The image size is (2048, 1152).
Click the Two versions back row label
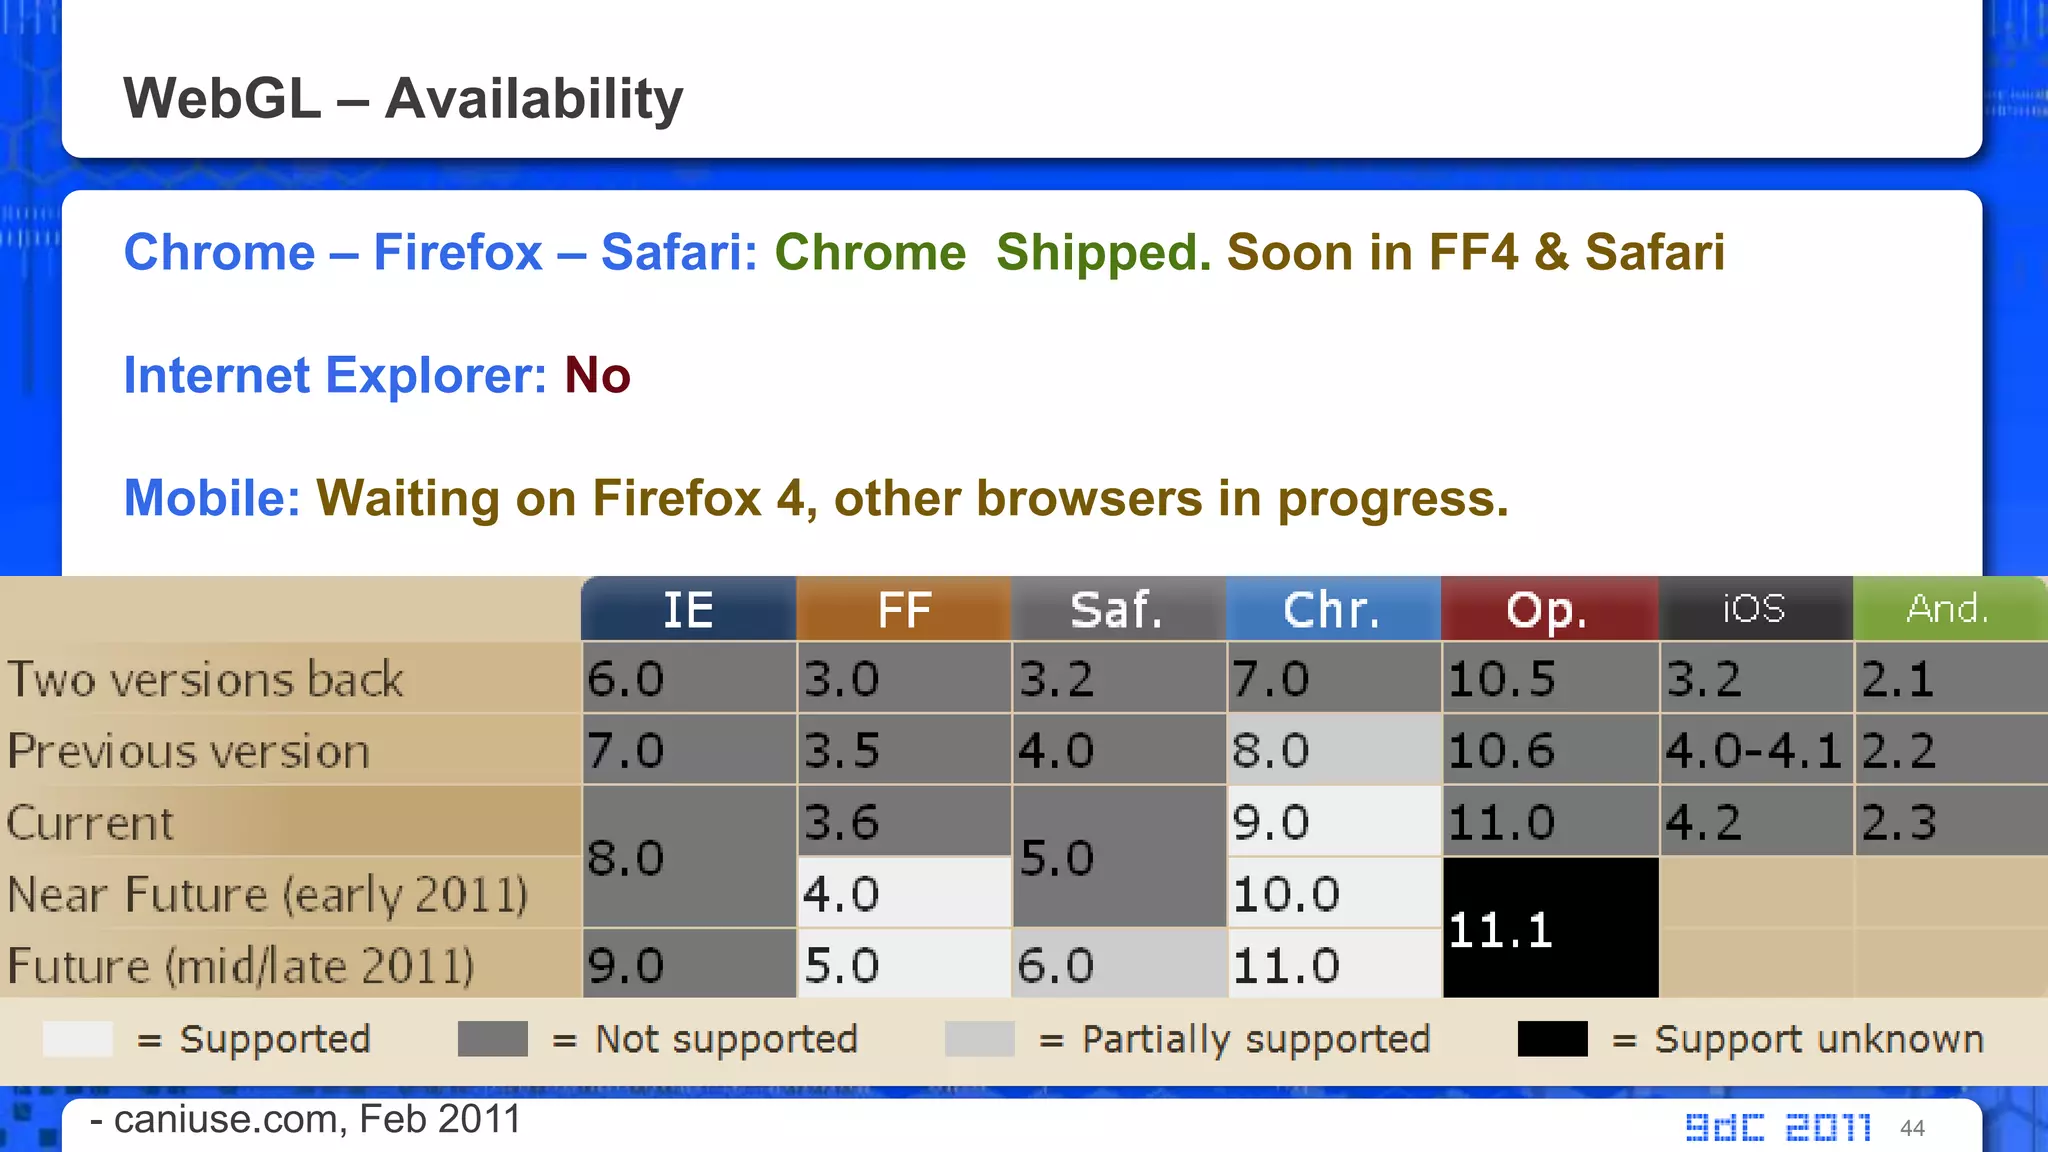(205, 679)
